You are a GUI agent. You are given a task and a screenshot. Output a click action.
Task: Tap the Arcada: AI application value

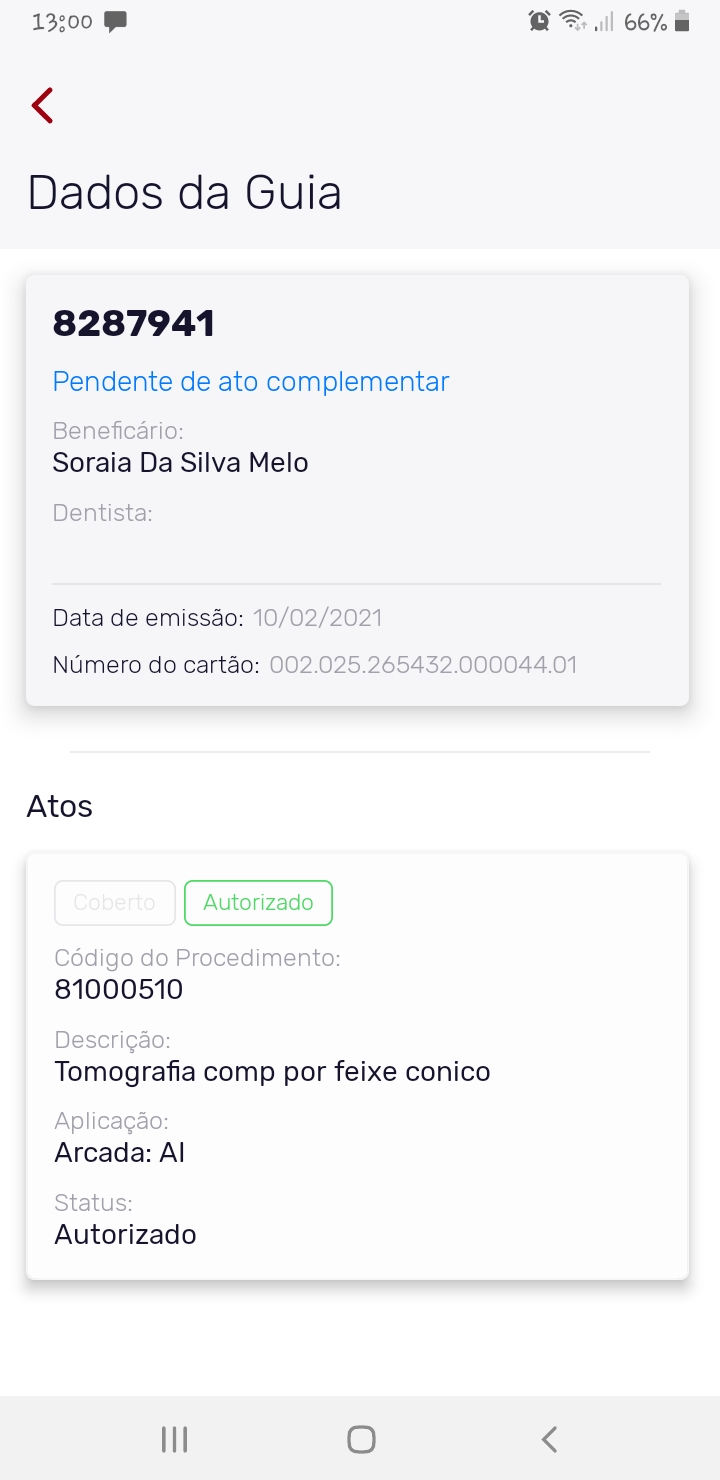click(120, 1153)
